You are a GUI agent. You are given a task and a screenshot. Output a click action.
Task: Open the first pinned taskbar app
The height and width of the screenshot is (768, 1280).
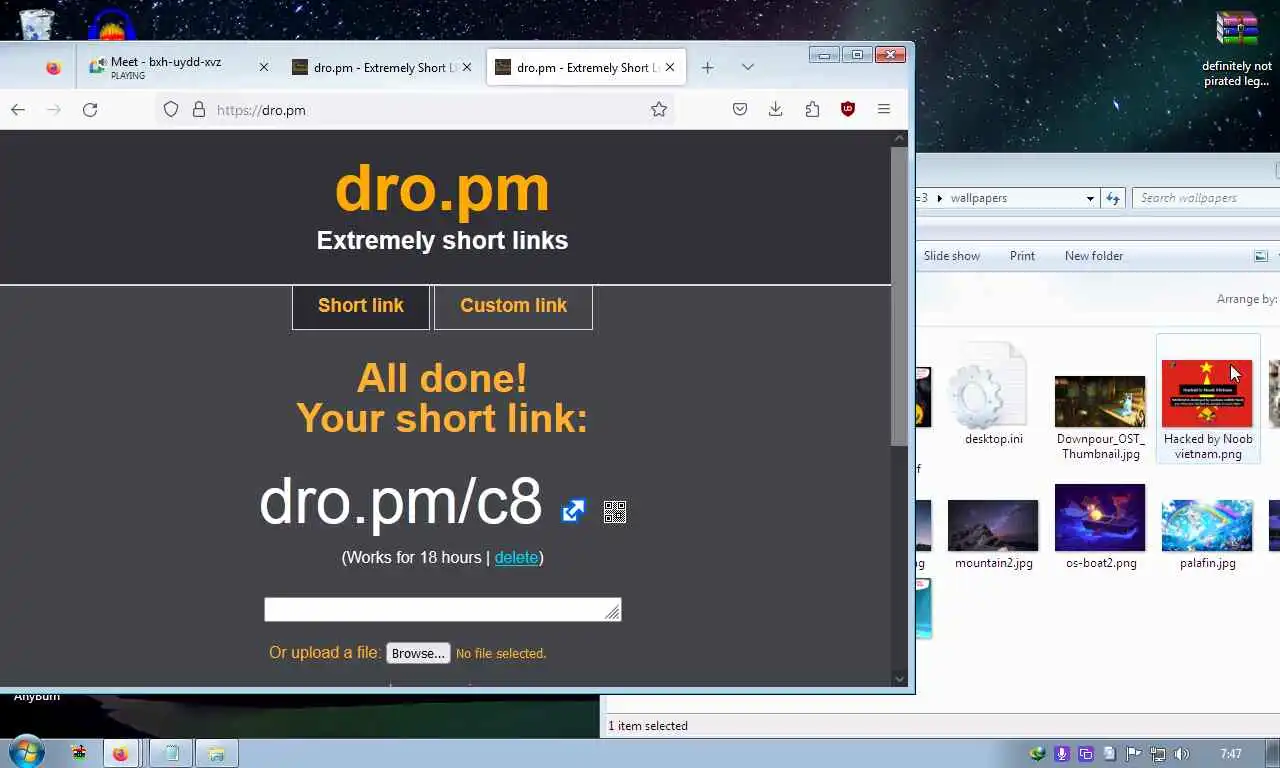pyautogui.click(x=78, y=753)
